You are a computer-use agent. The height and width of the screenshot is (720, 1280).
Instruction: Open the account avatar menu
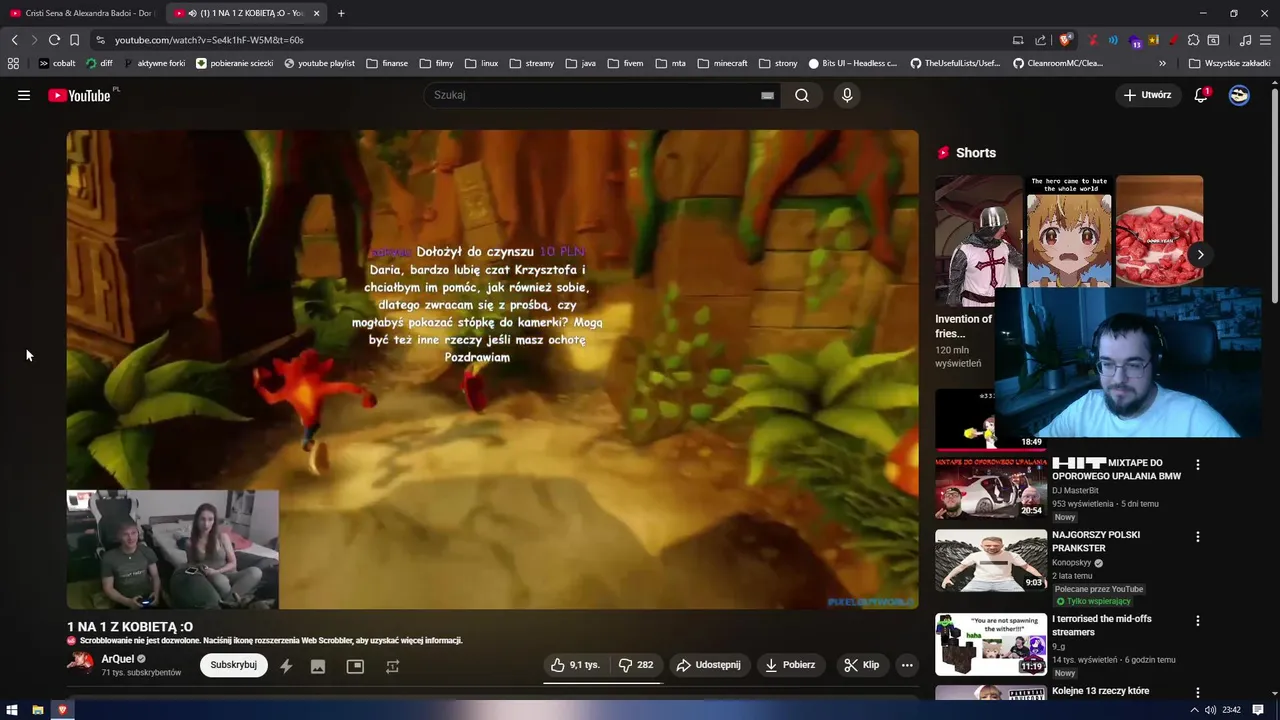(x=1239, y=95)
